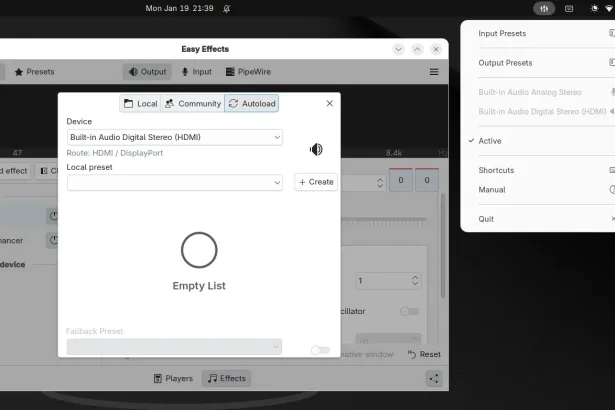
Task: Close the presets popup with X
Action: tap(330, 103)
